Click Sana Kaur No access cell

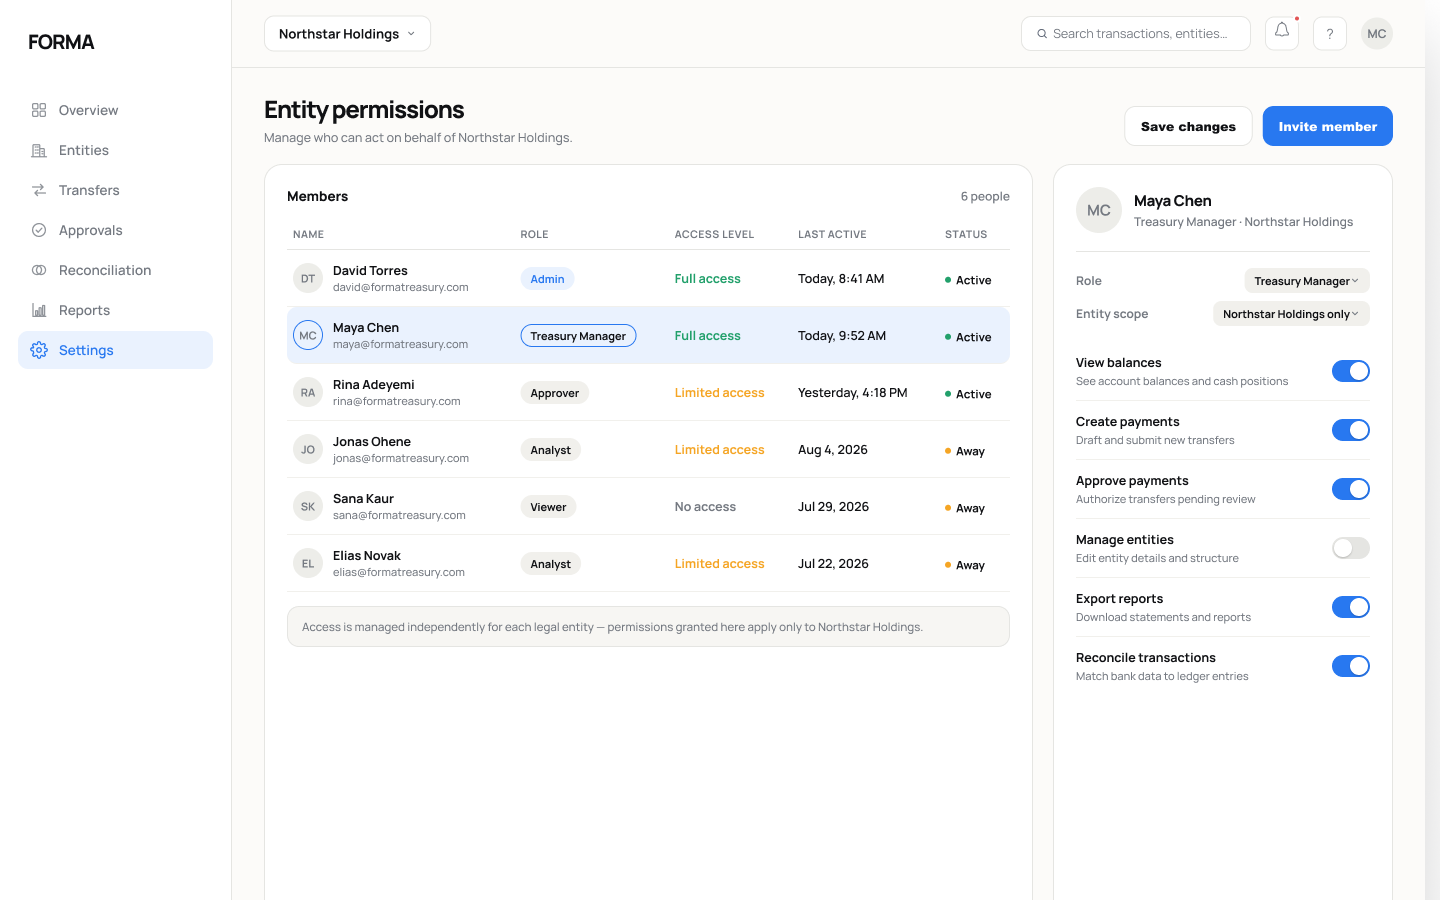(705, 507)
